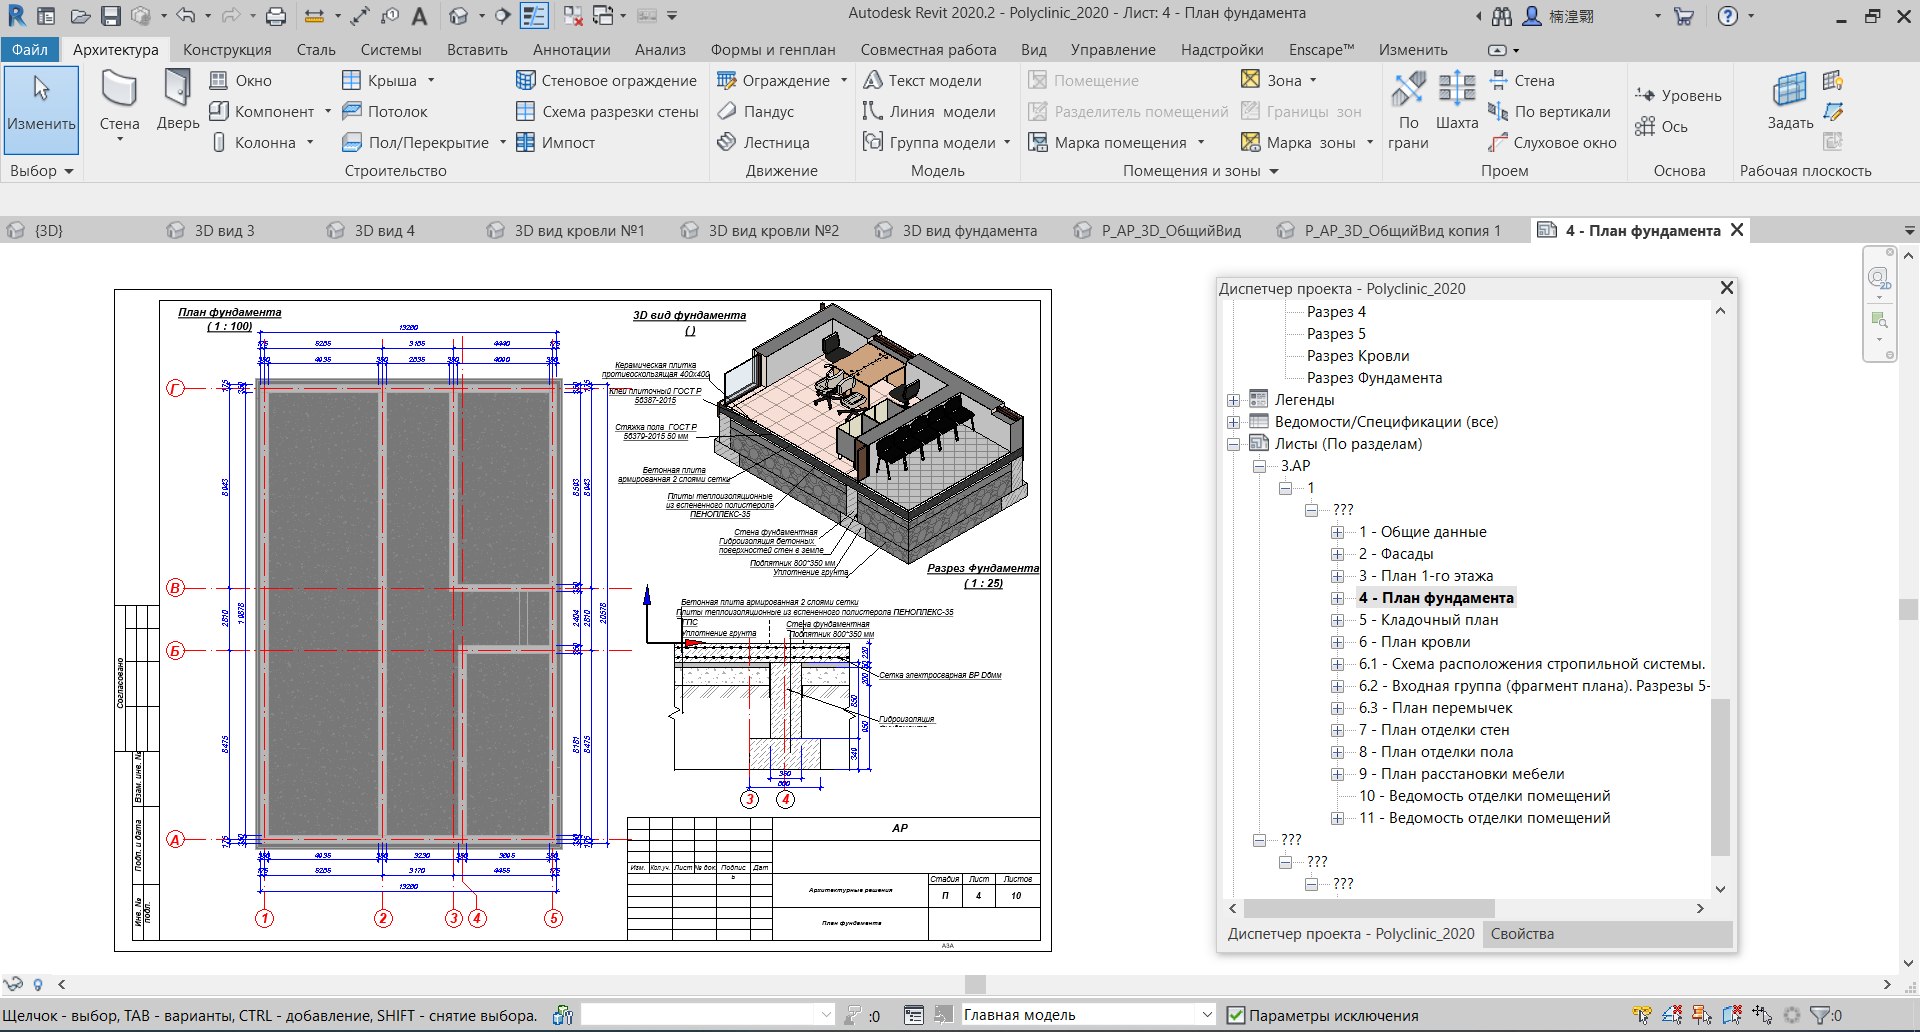Open the Аннотации ribbon tab
1920x1032 pixels.
pyautogui.click(x=571, y=50)
